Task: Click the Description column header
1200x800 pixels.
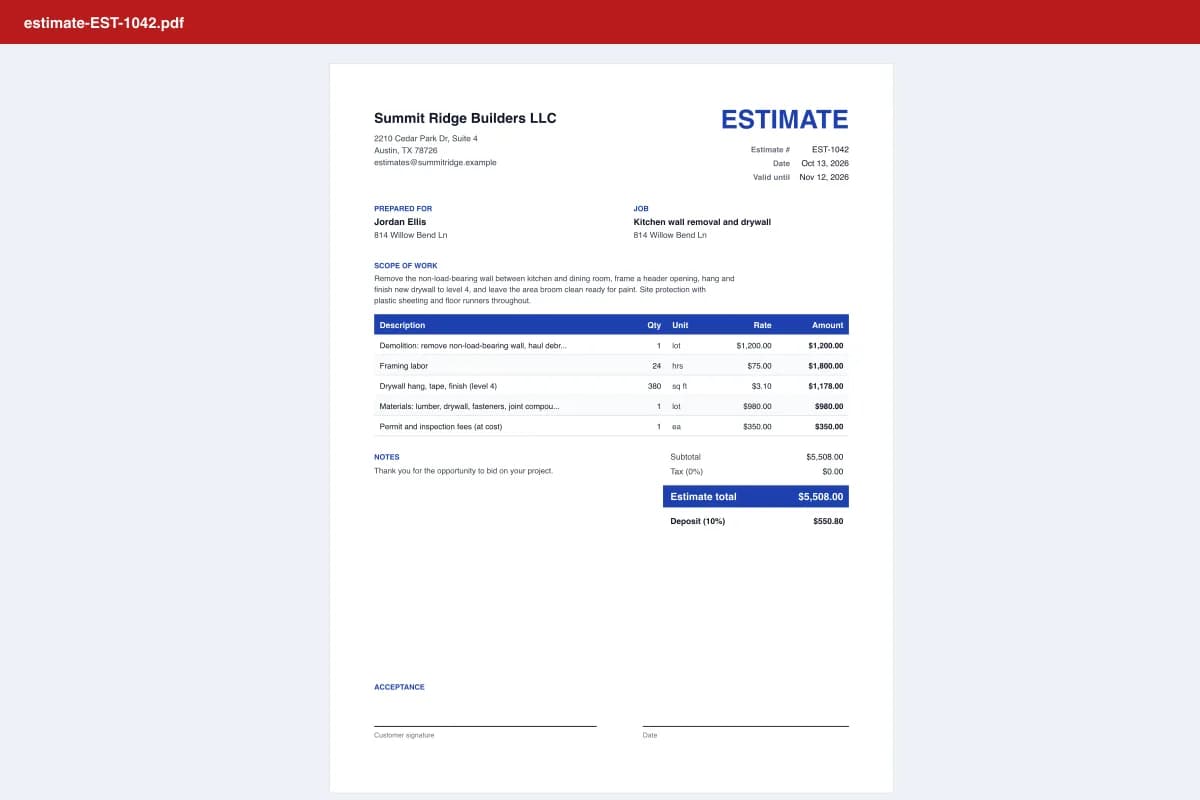Action: point(402,325)
